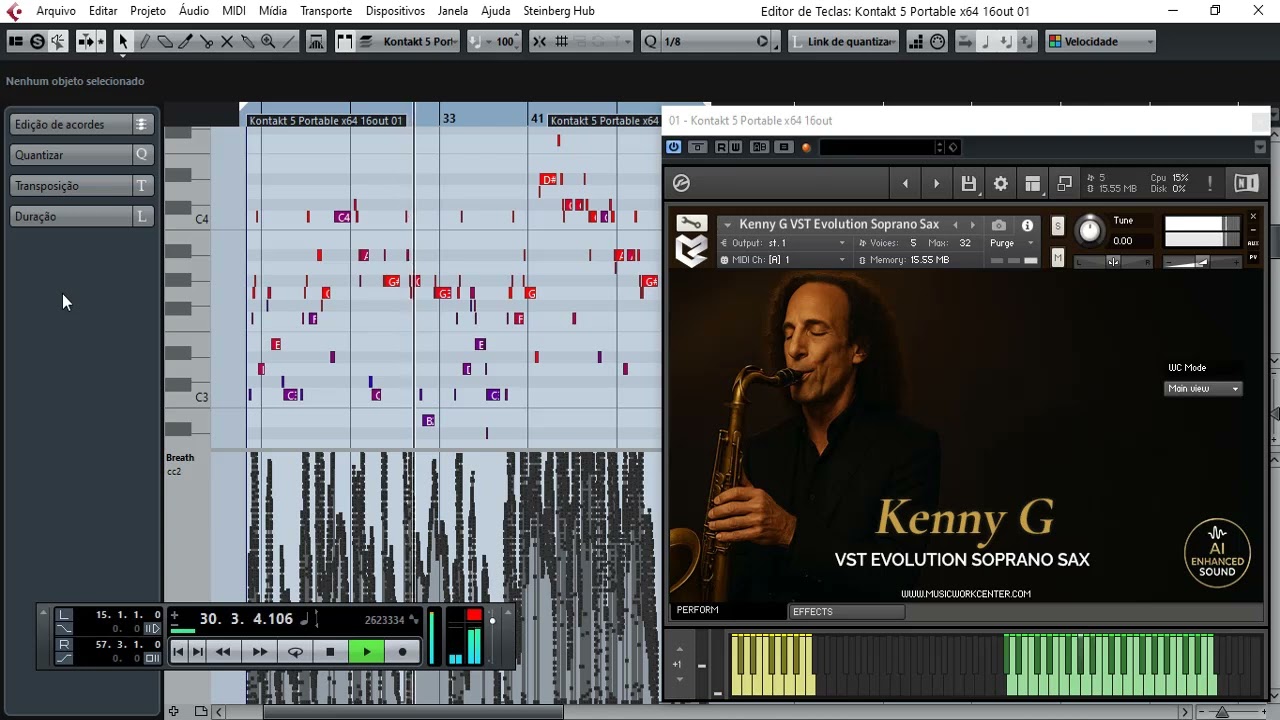Viewport: 1280px width, 720px height.
Task: Open the Arquivo menu
Action: (x=55, y=11)
